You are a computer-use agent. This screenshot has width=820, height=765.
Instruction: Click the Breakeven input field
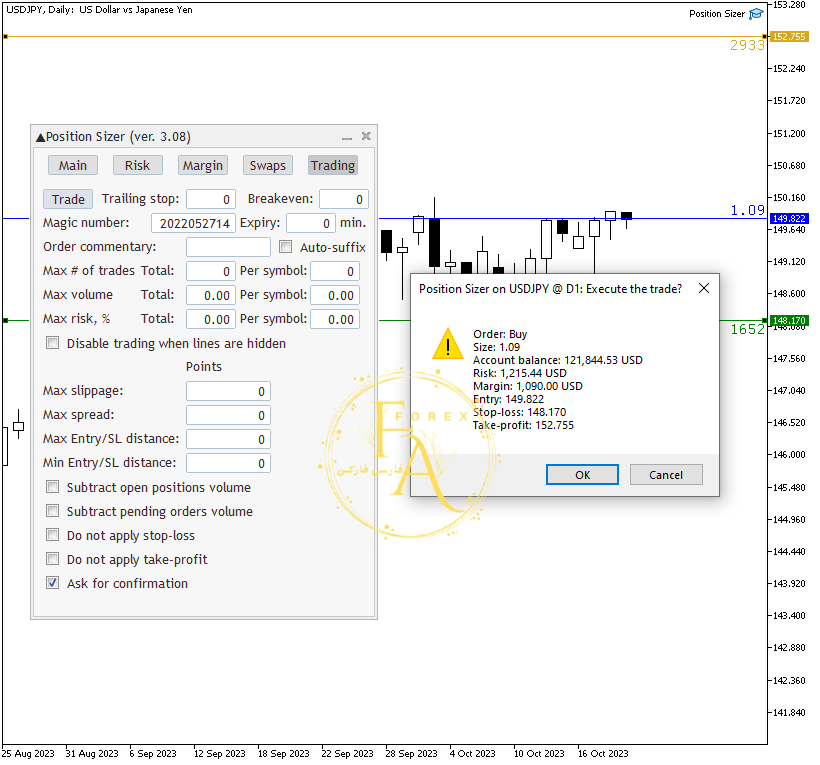click(344, 199)
